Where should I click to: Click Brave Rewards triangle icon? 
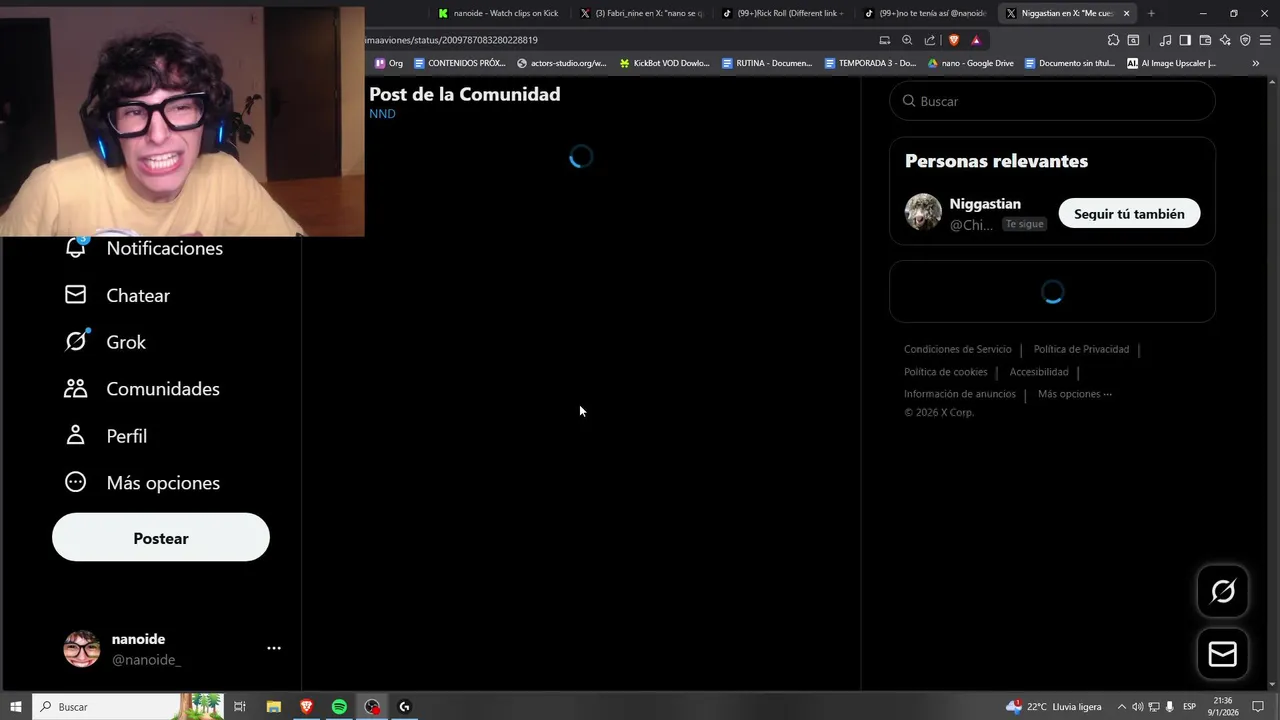coord(976,40)
